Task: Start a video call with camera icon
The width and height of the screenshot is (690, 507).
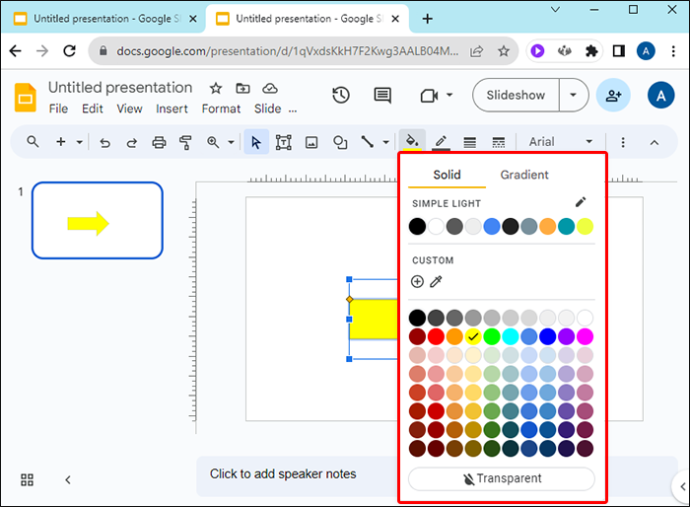Action: (x=429, y=96)
